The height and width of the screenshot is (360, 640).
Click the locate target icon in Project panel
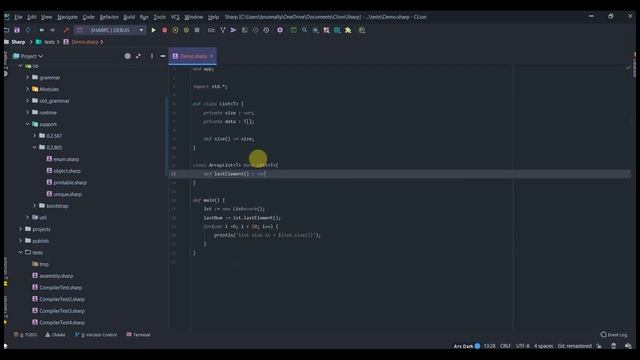(128, 56)
